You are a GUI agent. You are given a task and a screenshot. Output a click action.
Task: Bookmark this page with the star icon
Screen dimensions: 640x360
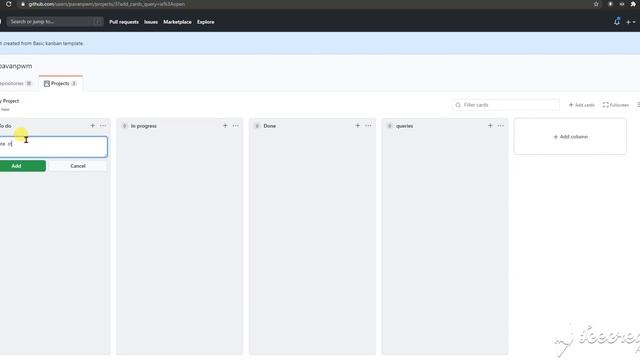pyautogui.click(x=596, y=4)
